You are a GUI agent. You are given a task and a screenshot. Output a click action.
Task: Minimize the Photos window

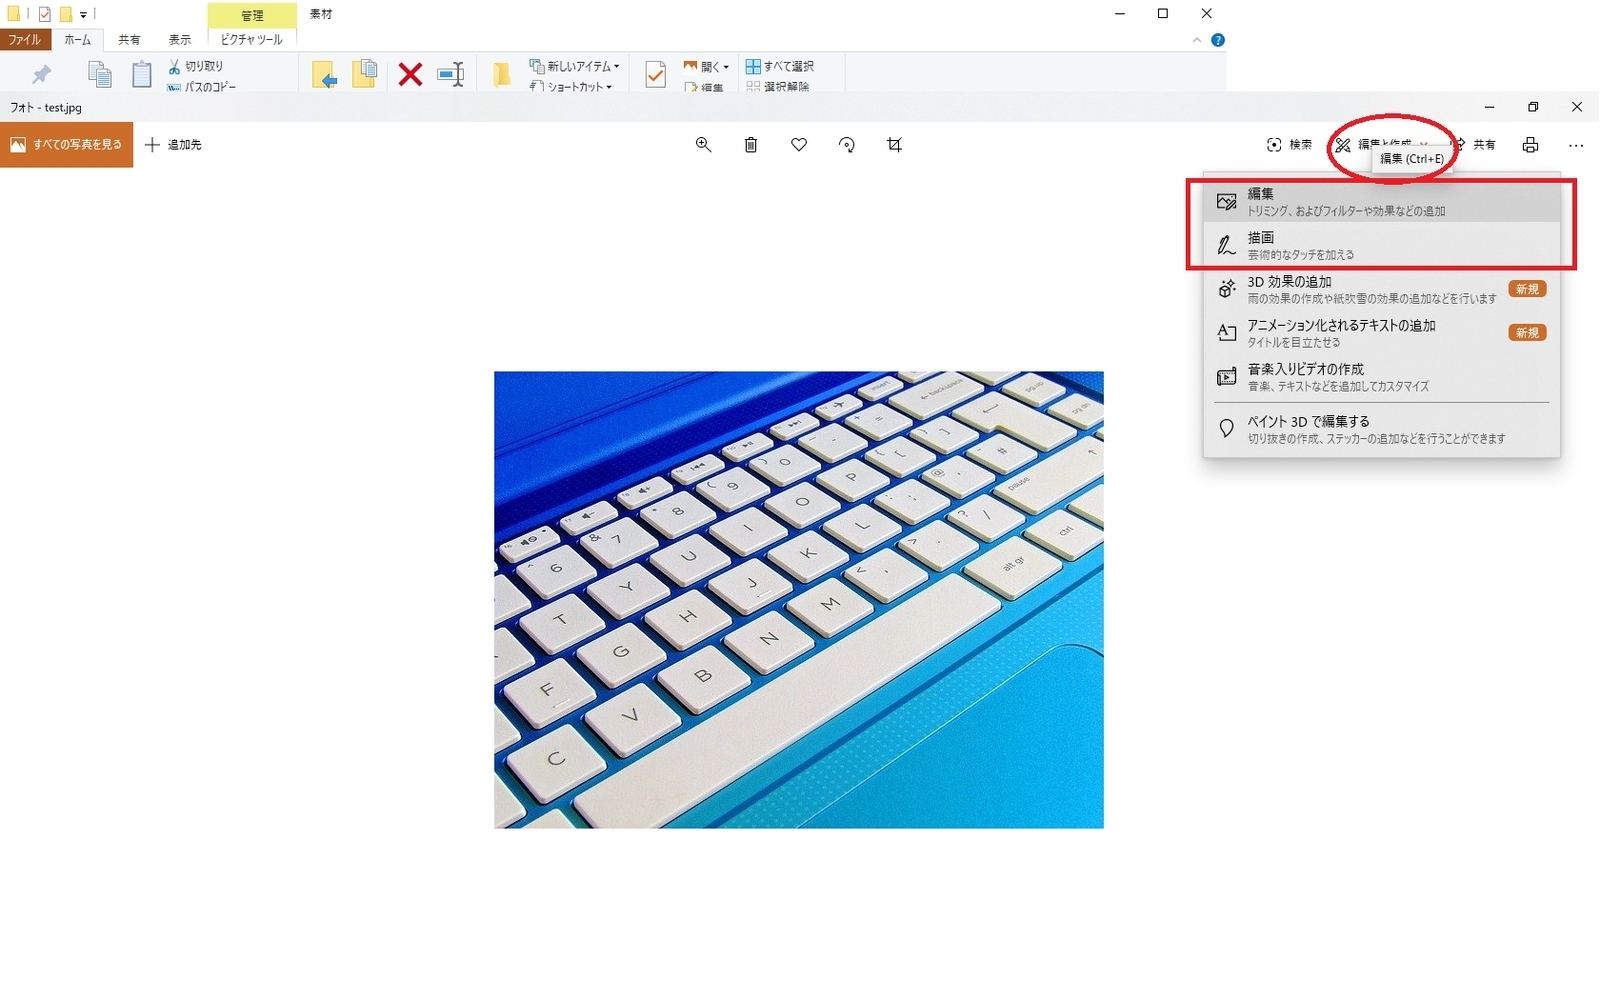click(x=1489, y=107)
